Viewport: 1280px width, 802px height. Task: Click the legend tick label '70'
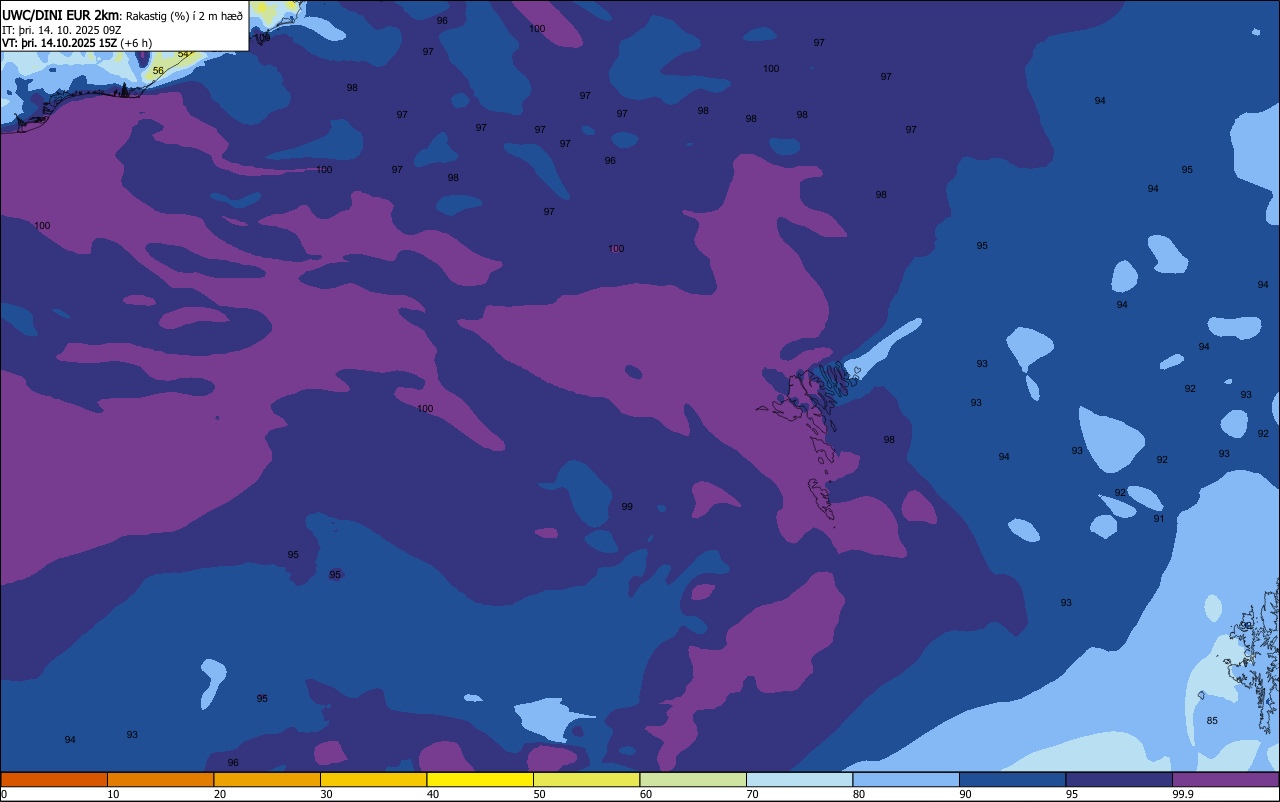point(752,794)
